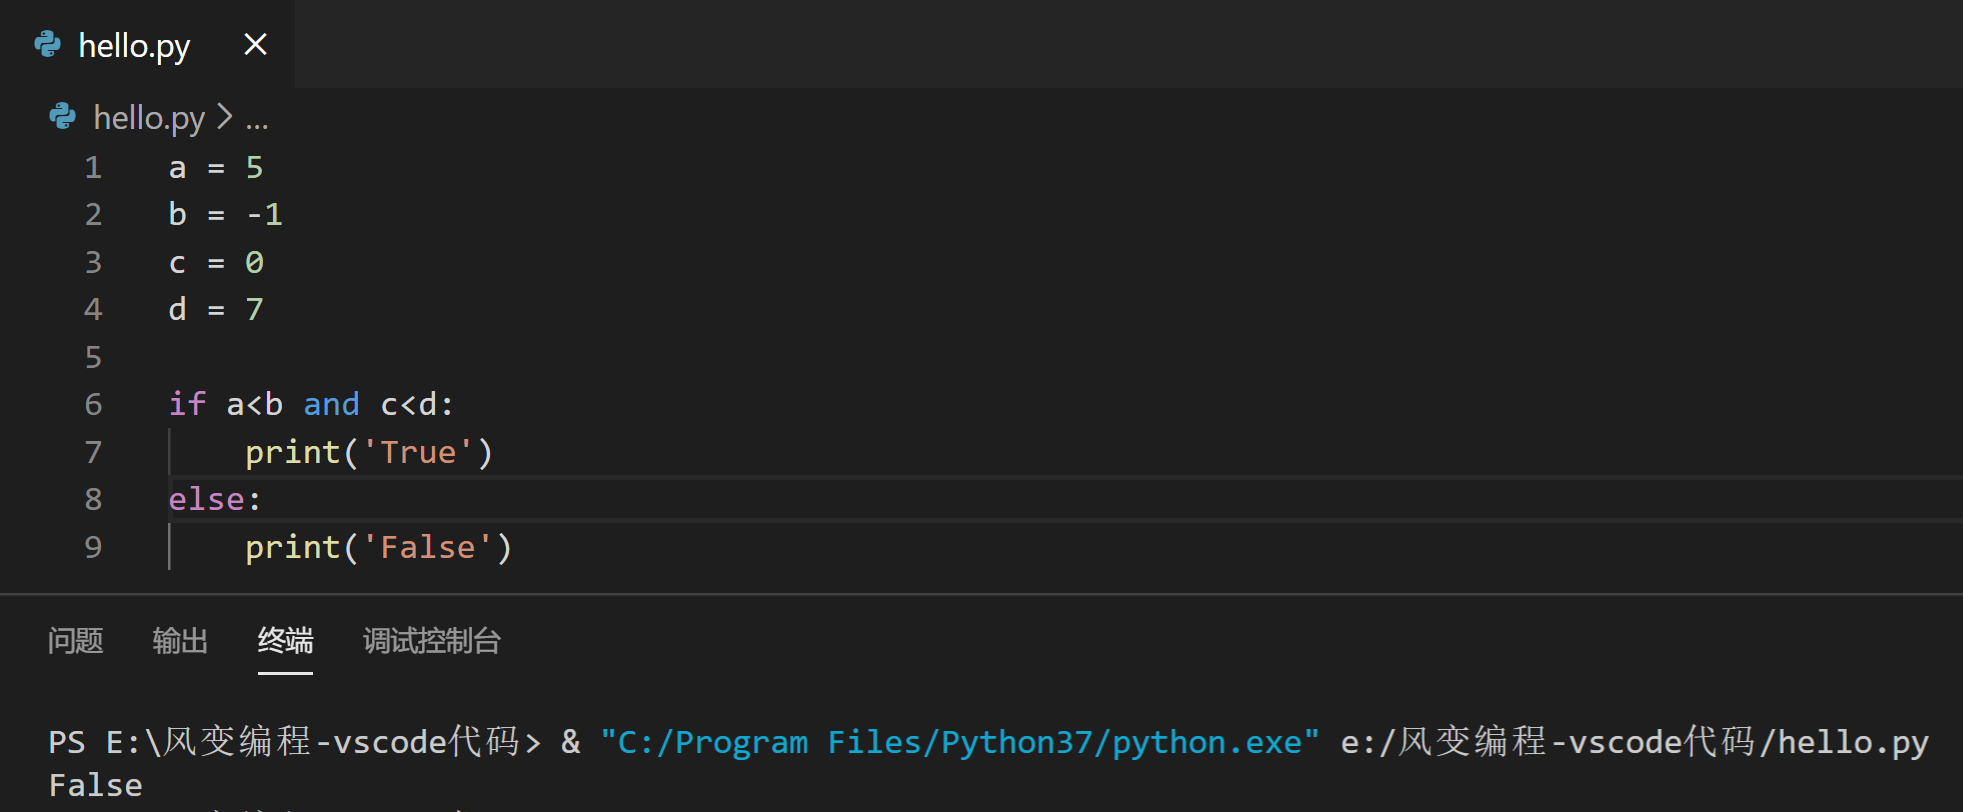Select the hello.py editor tab label

pos(134,46)
